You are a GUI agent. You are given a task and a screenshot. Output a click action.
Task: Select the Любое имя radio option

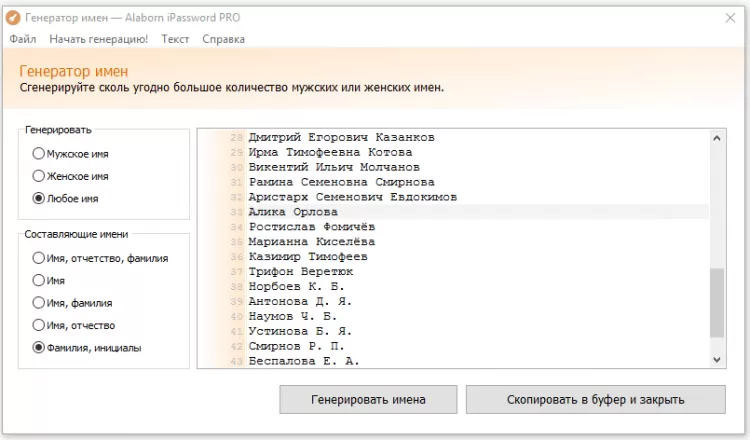coord(39,198)
